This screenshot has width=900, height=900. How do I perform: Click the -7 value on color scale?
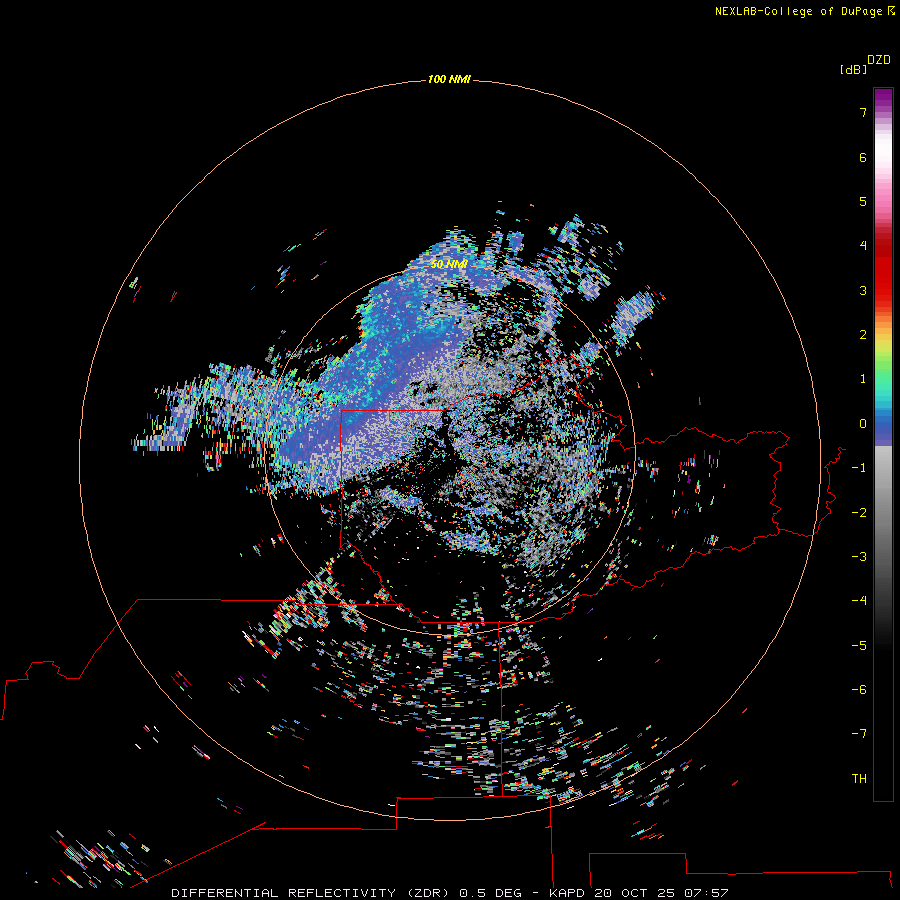[x=859, y=734]
